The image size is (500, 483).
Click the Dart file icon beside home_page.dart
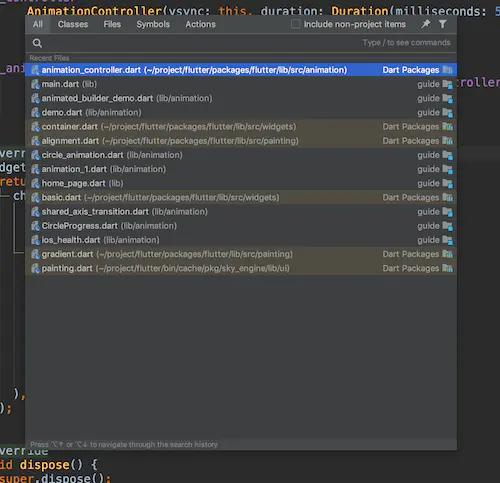pos(35,183)
